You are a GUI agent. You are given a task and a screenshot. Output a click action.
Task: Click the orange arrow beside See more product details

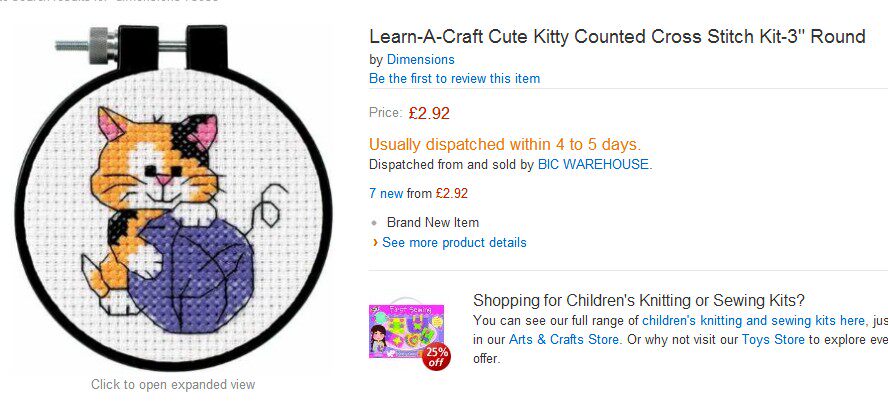pyautogui.click(x=375, y=243)
